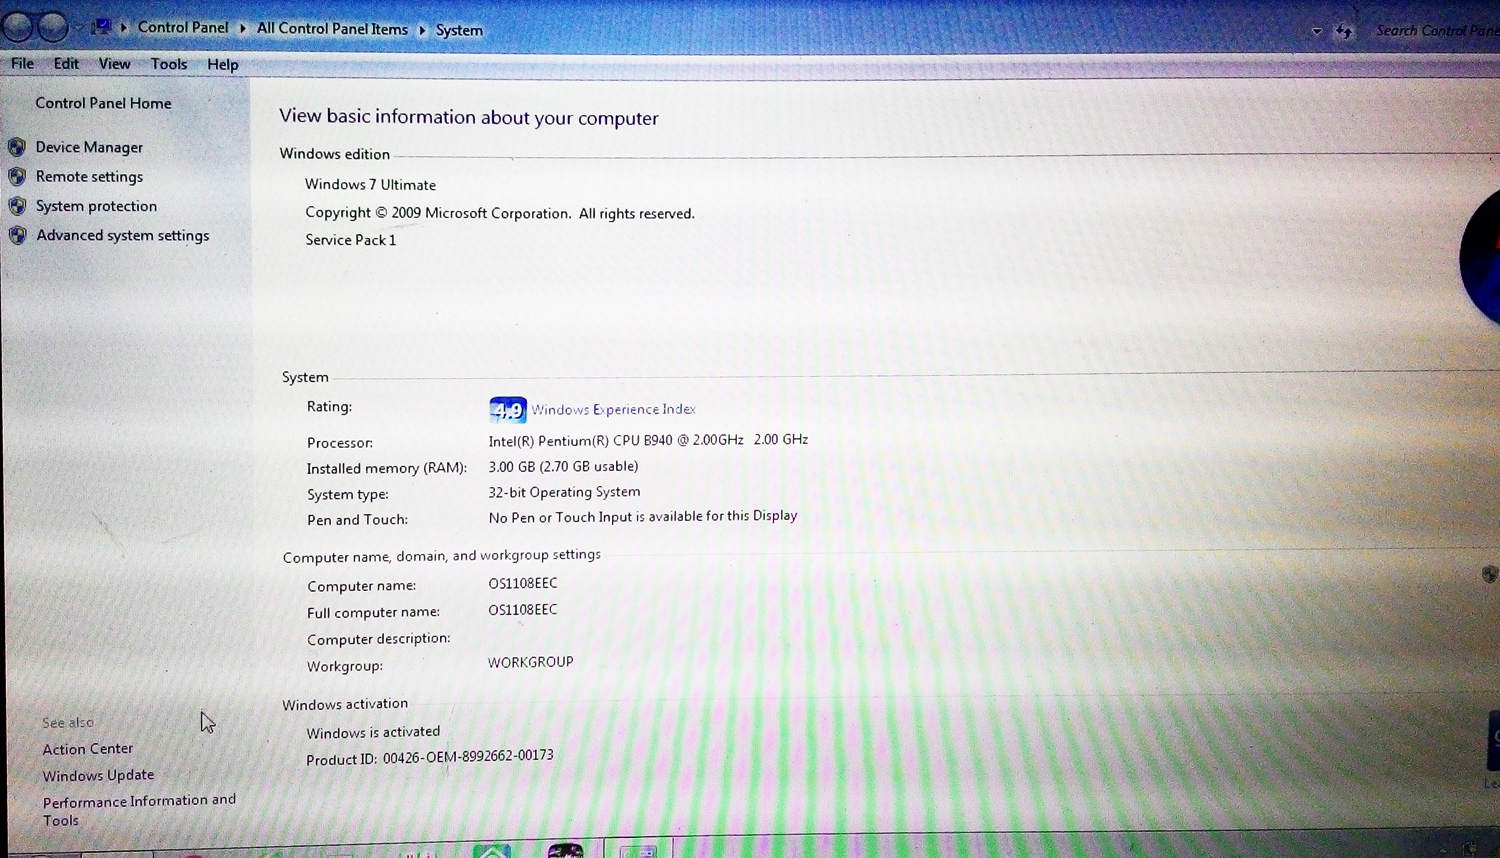1500x858 pixels.
Task: Click the Windows is activated text
Action: coord(373,732)
